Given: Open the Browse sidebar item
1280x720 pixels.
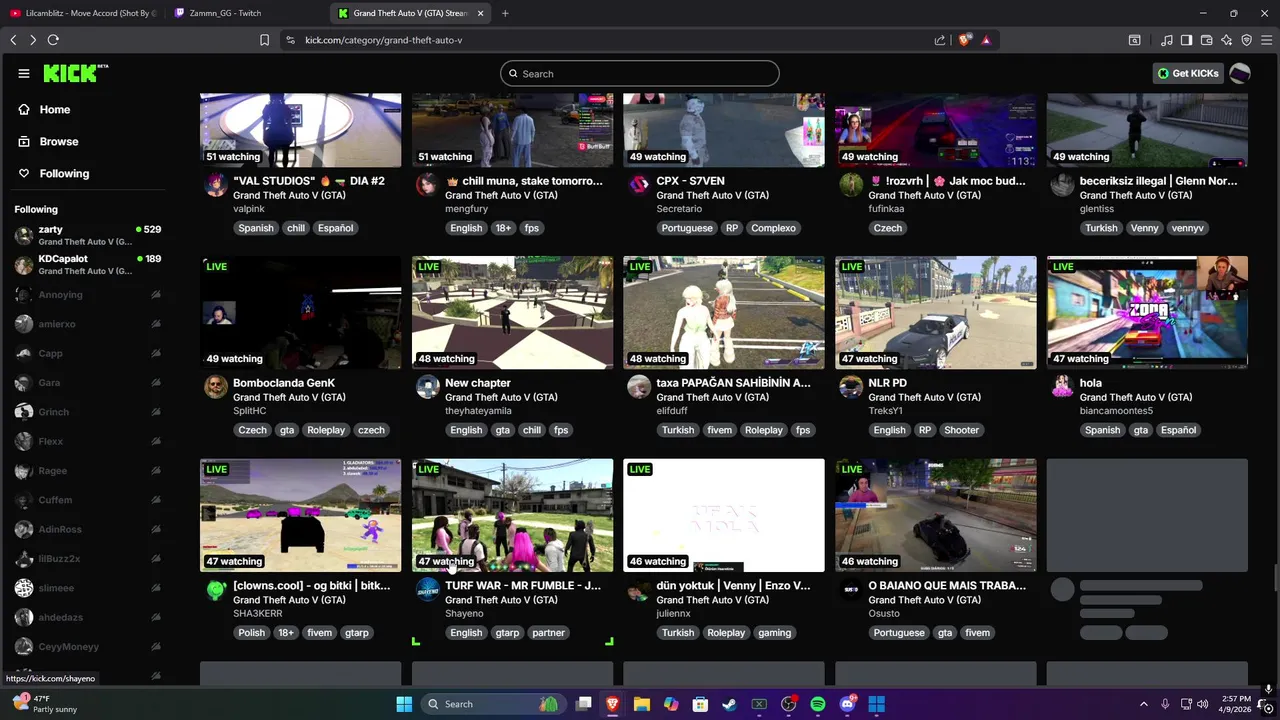Looking at the screenshot, I should pyautogui.click(x=59, y=142).
